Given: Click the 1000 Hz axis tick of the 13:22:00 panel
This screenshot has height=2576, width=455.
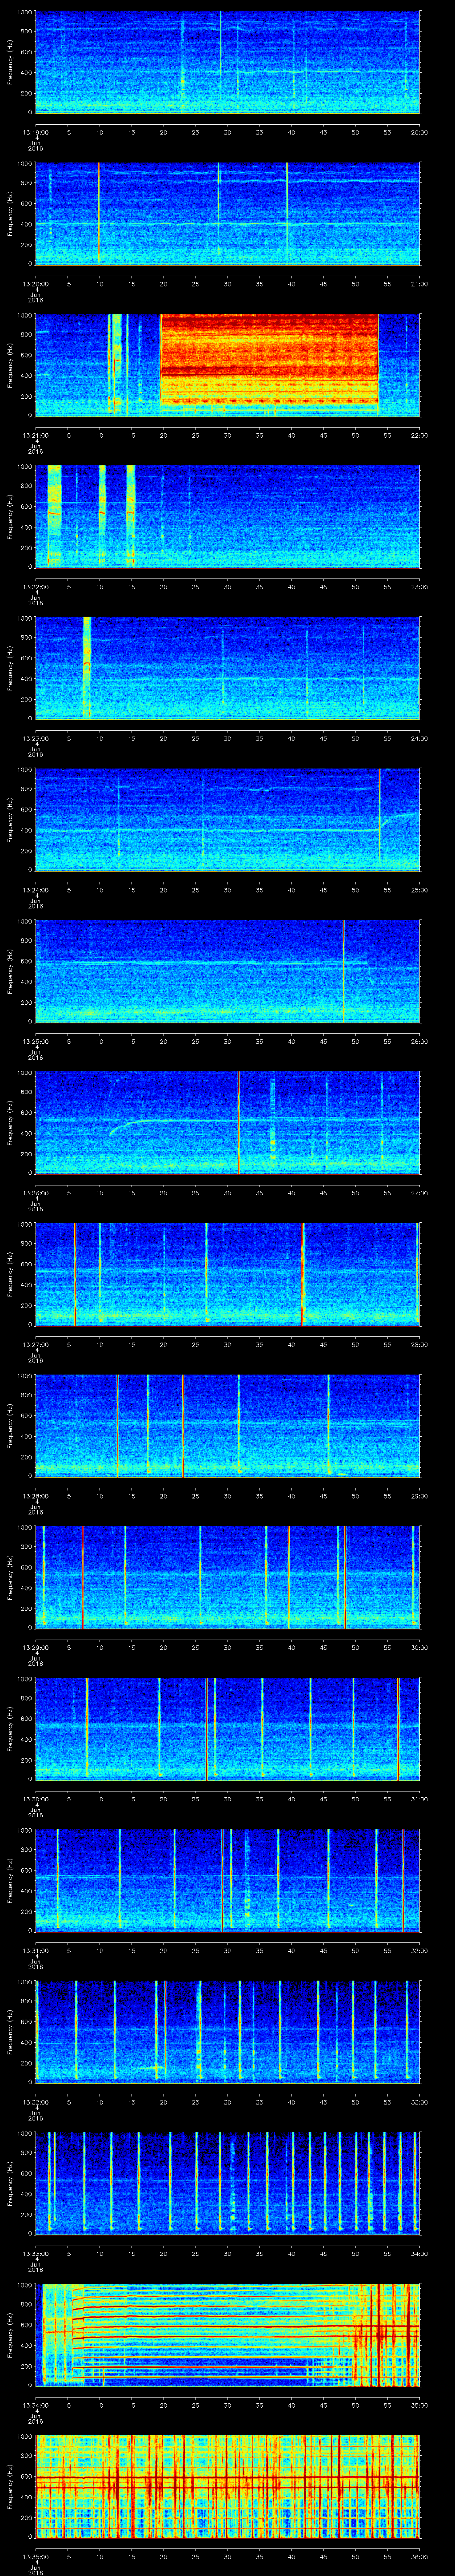Looking at the screenshot, I should point(25,467).
